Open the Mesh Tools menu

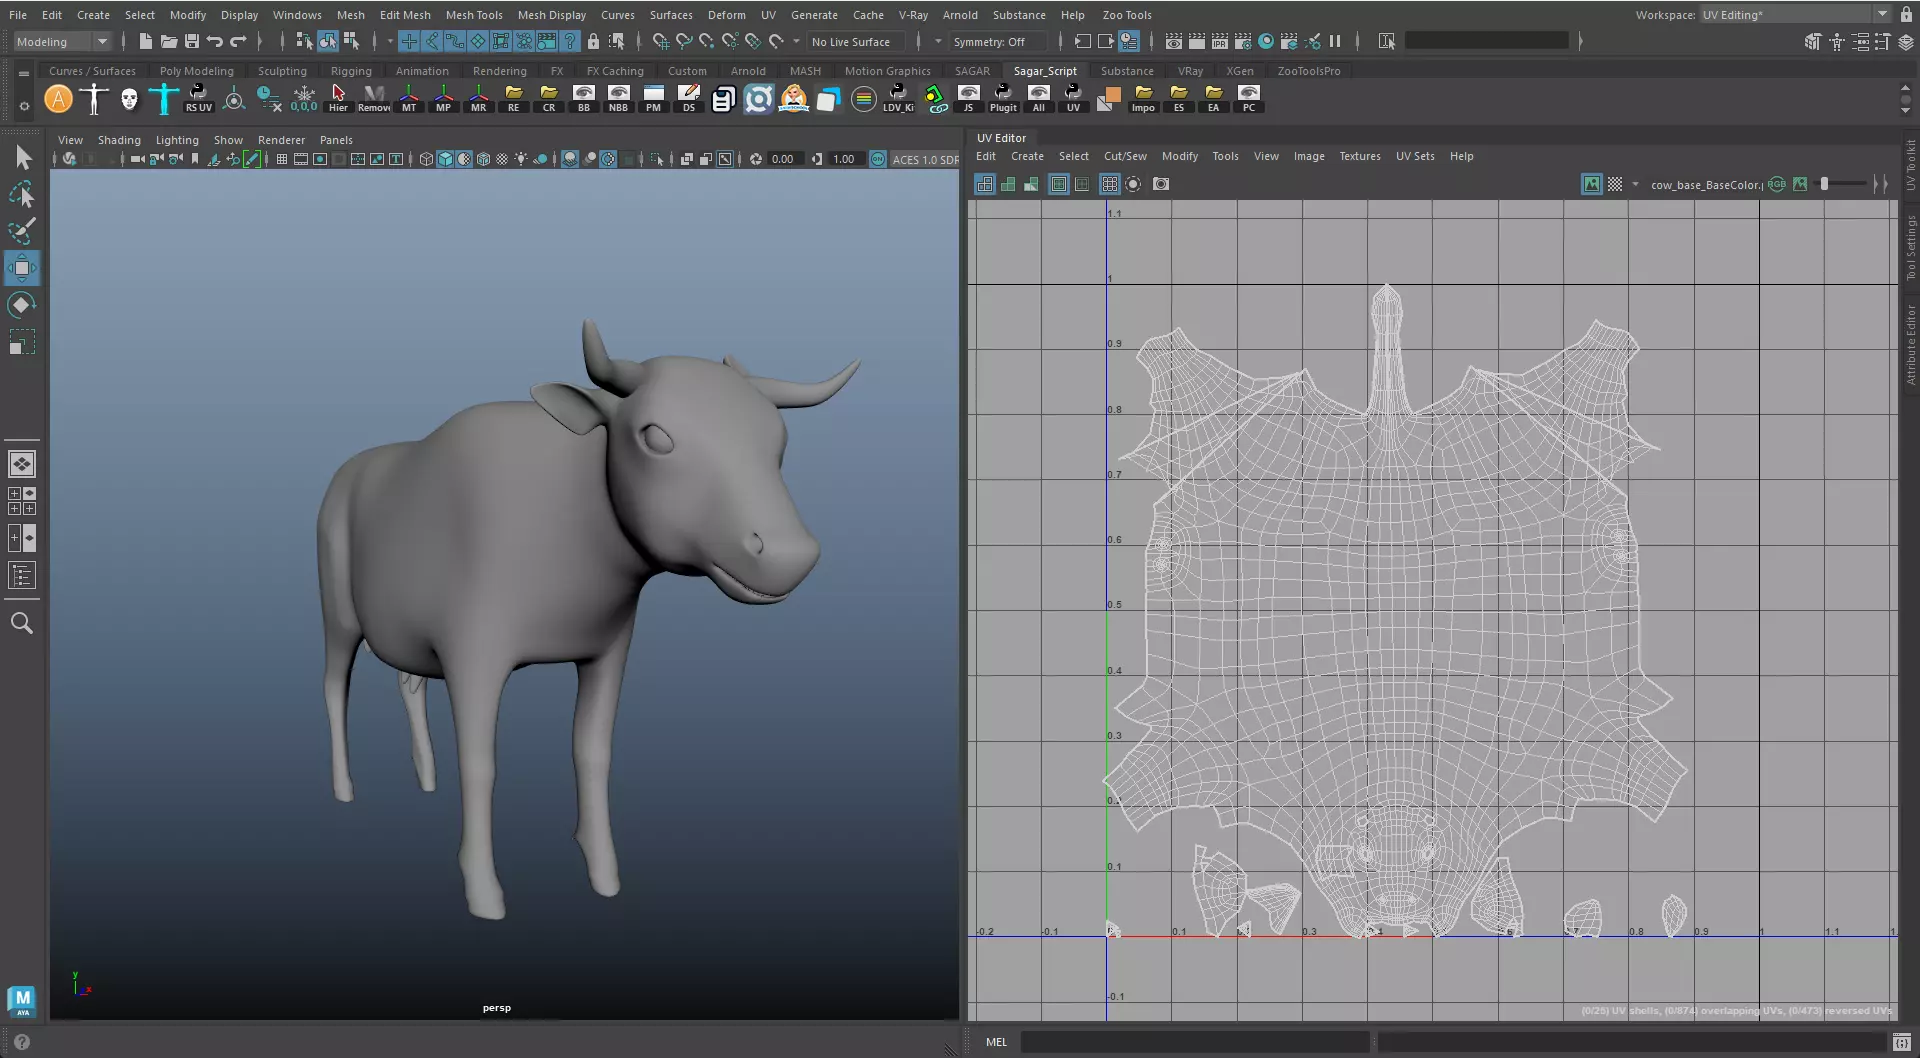[x=474, y=15]
